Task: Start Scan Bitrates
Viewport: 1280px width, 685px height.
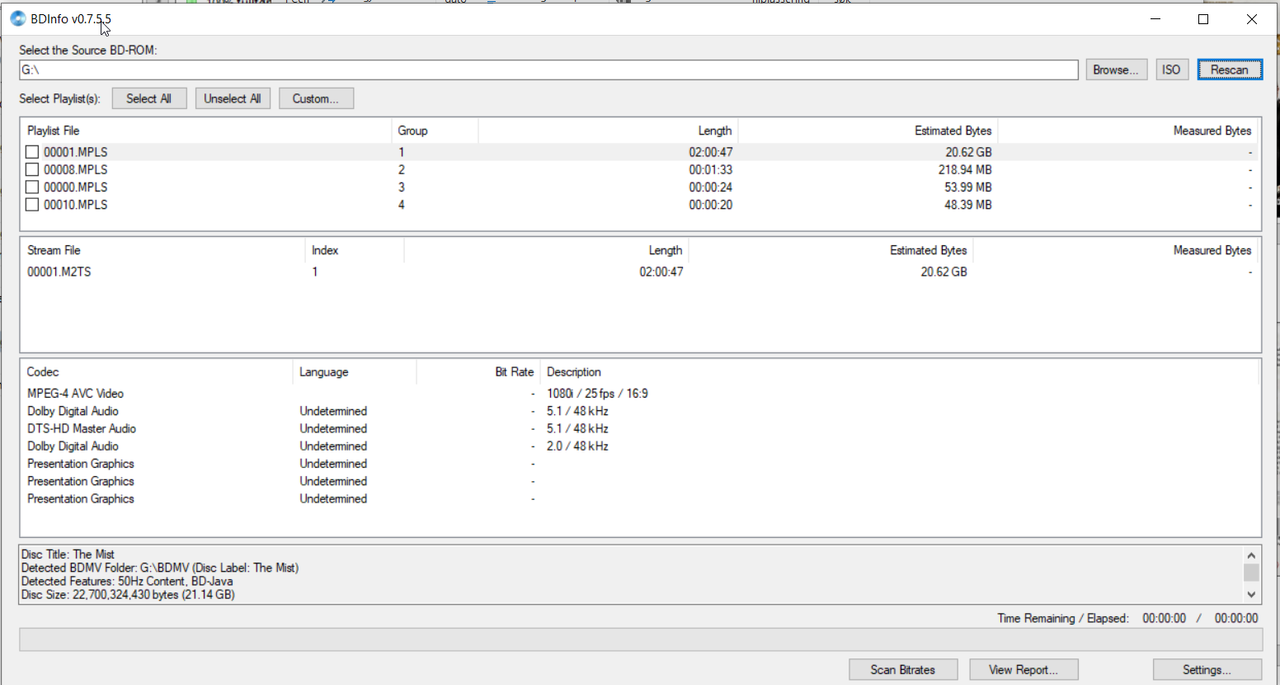Action: [x=903, y=670]
